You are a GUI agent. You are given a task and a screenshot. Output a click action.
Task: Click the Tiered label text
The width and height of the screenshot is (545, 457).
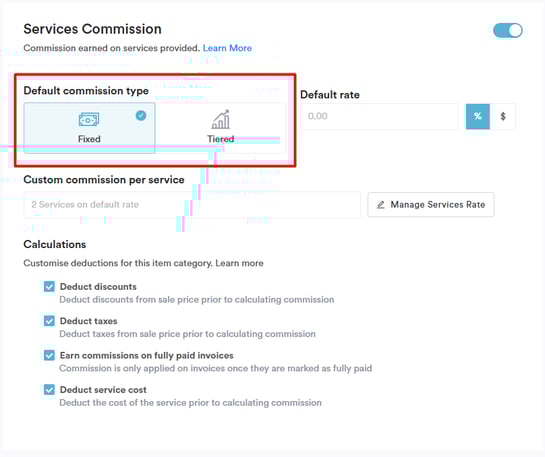point(221,139)
